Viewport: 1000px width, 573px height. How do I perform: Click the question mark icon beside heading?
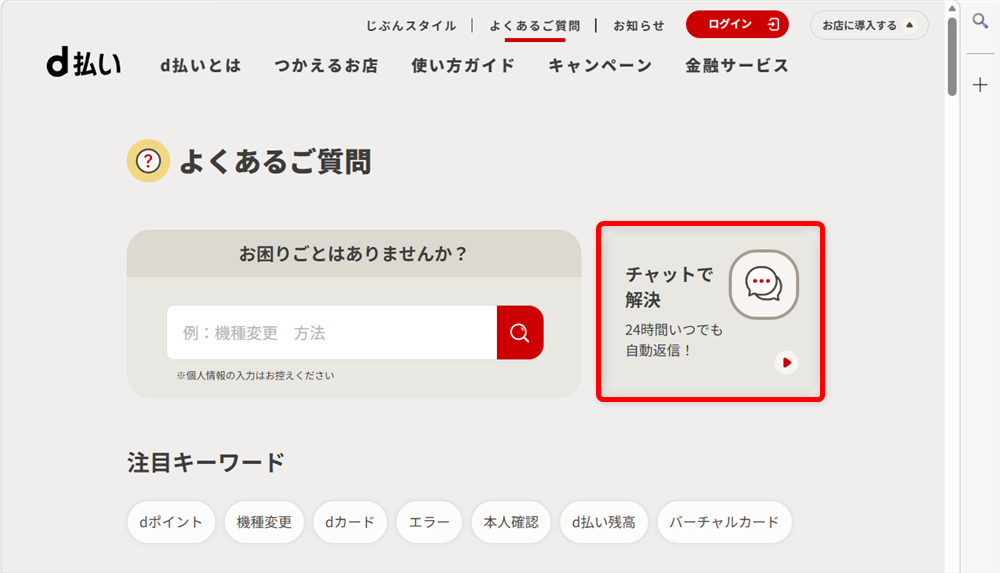(148, 161)
